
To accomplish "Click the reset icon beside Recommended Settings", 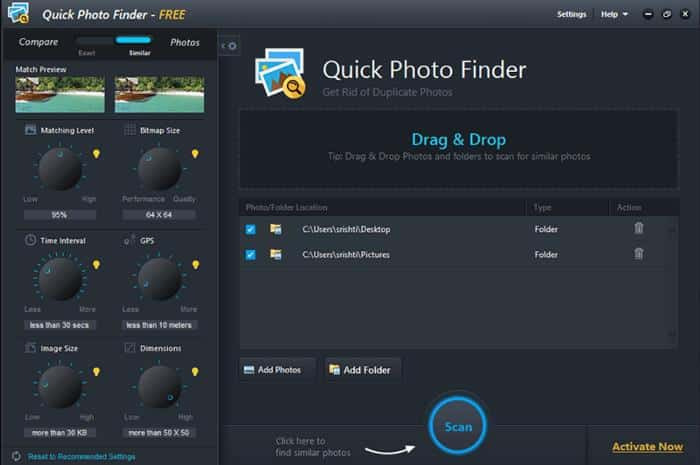I will tap(17, 456).
